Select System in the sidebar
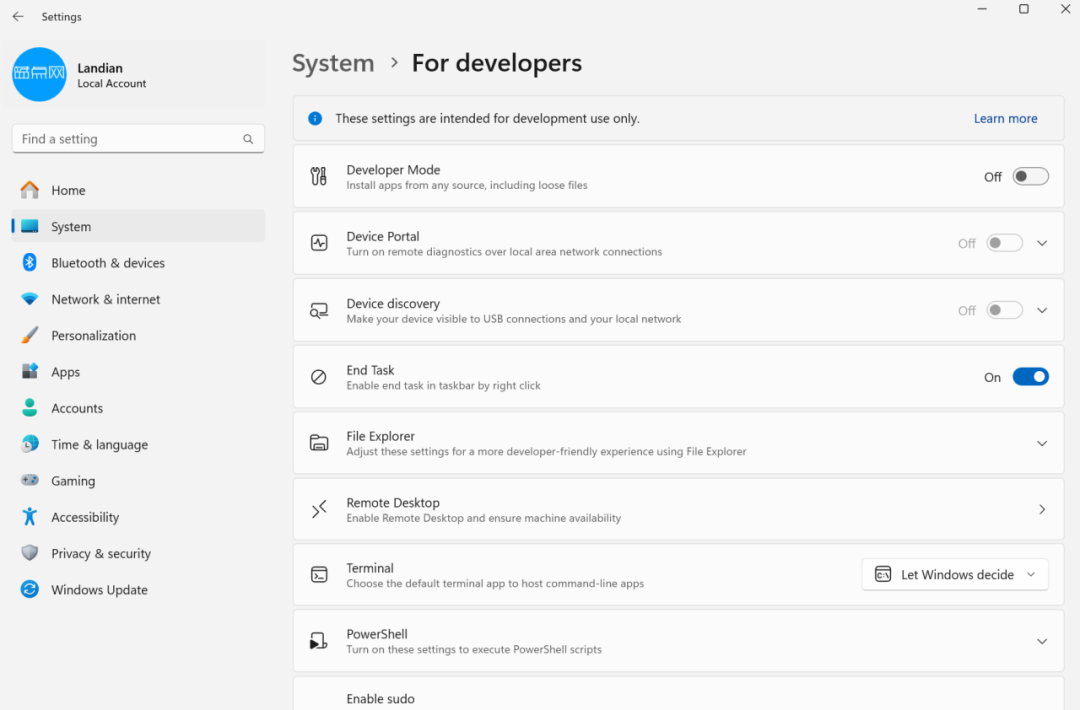Image resolution: width=1080 pixels, height=710 pixels. (x=138, y=227)
